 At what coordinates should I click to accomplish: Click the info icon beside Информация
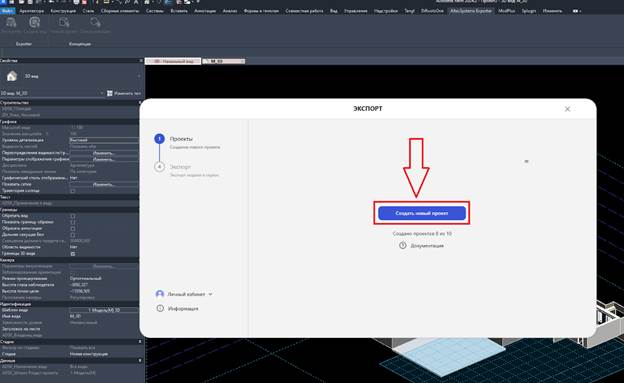pos(160,308)
